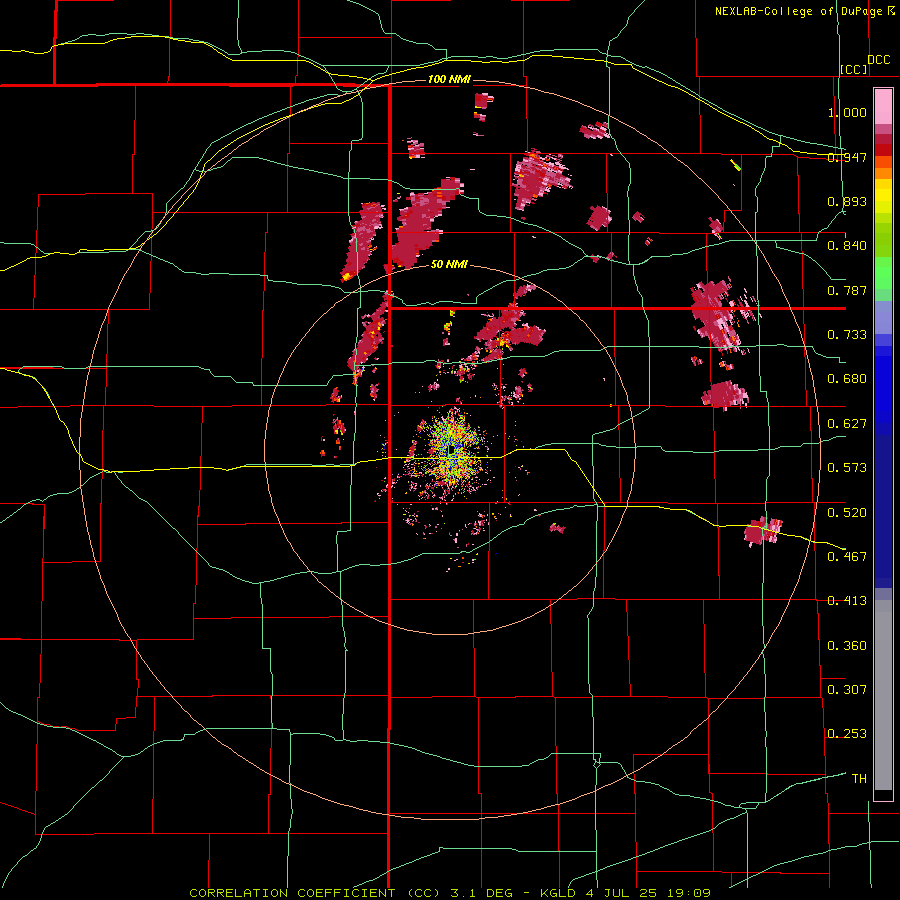
Task: Click the 0.360 scale value
Action: coord(847,645)
